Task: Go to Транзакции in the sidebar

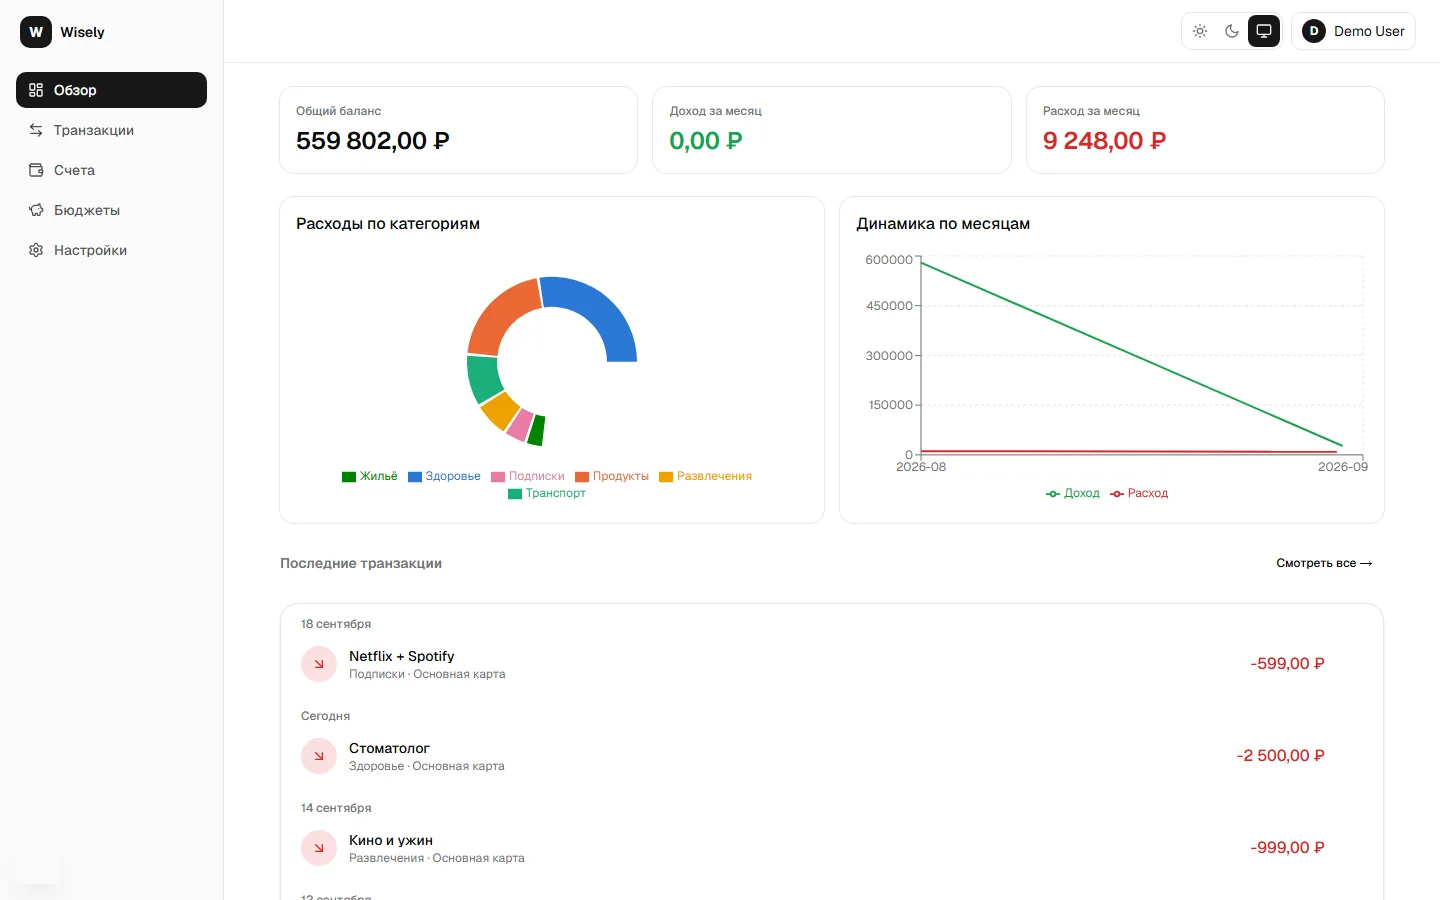Action: click(x=111, y=130)
